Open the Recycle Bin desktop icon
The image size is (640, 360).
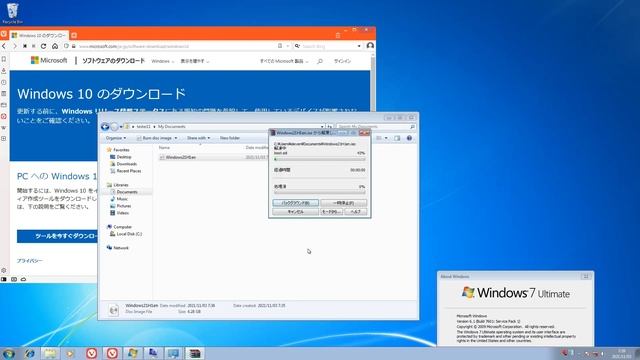12,13
